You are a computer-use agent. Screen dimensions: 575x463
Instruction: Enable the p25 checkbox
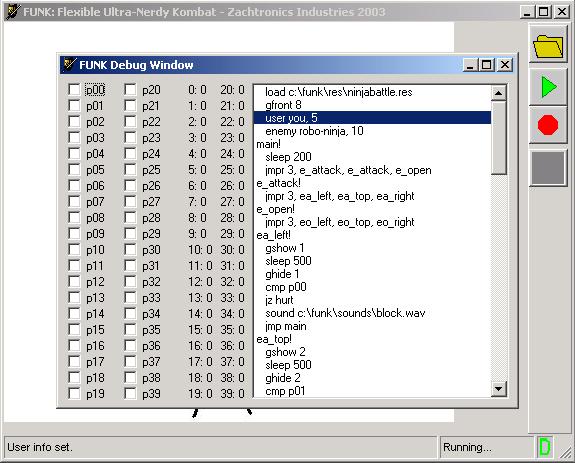(x=130, y=169)
